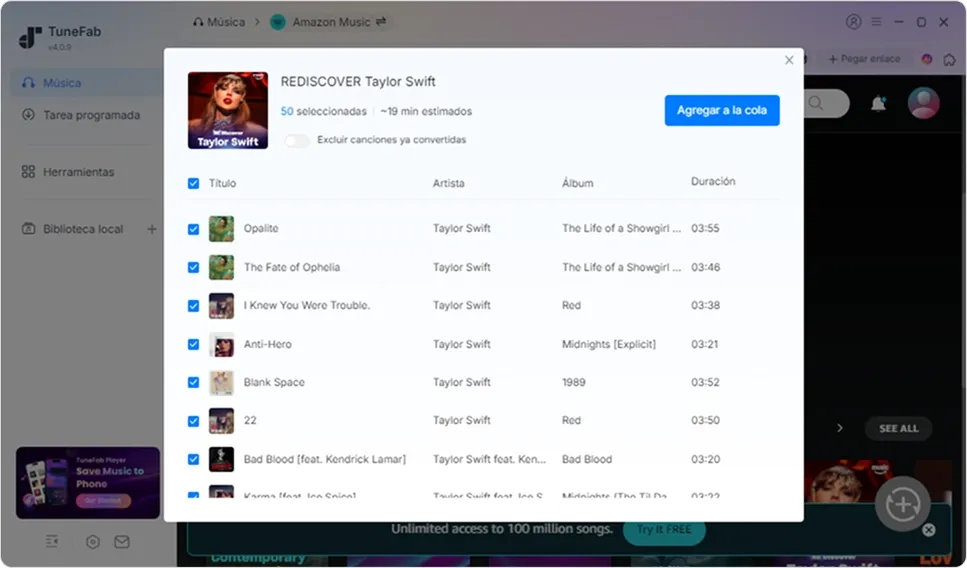Click the Save Music to Phone banner
967x568 pixels.
click(88, 483)
